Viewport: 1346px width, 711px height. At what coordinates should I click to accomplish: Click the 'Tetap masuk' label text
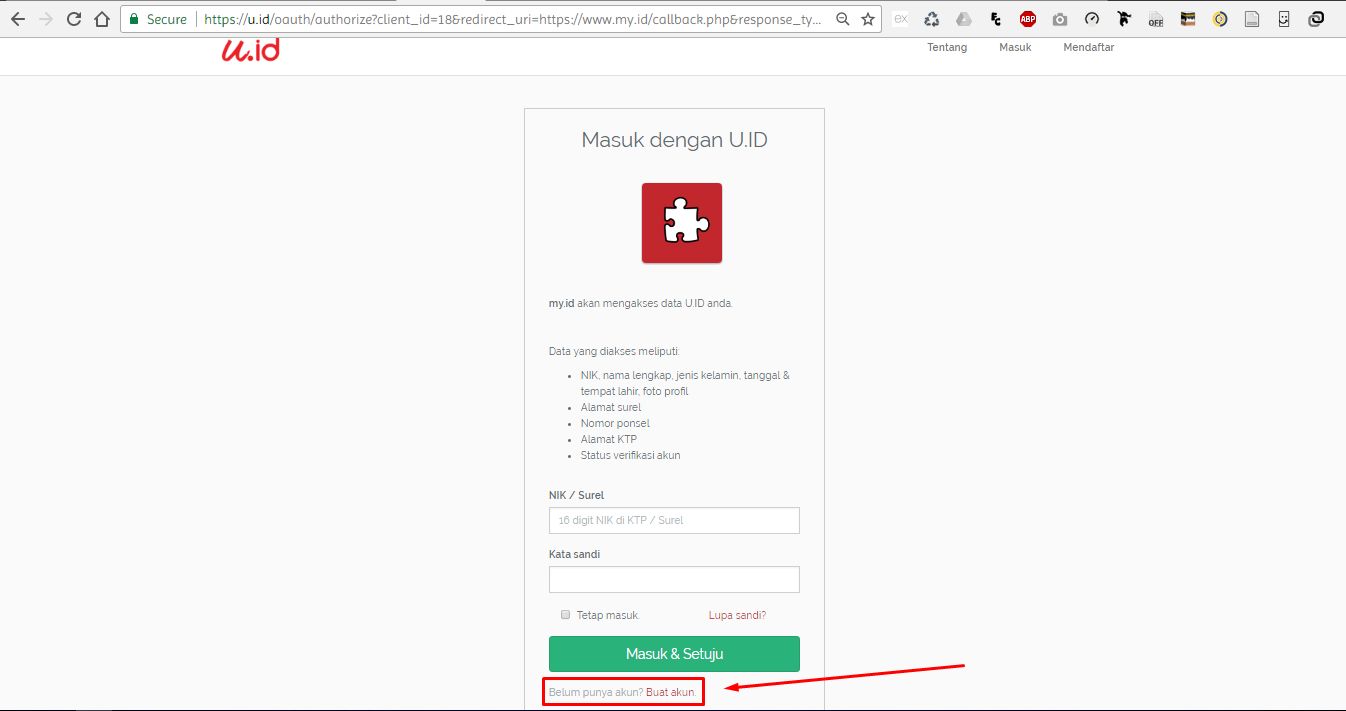(x=608, y=615)
